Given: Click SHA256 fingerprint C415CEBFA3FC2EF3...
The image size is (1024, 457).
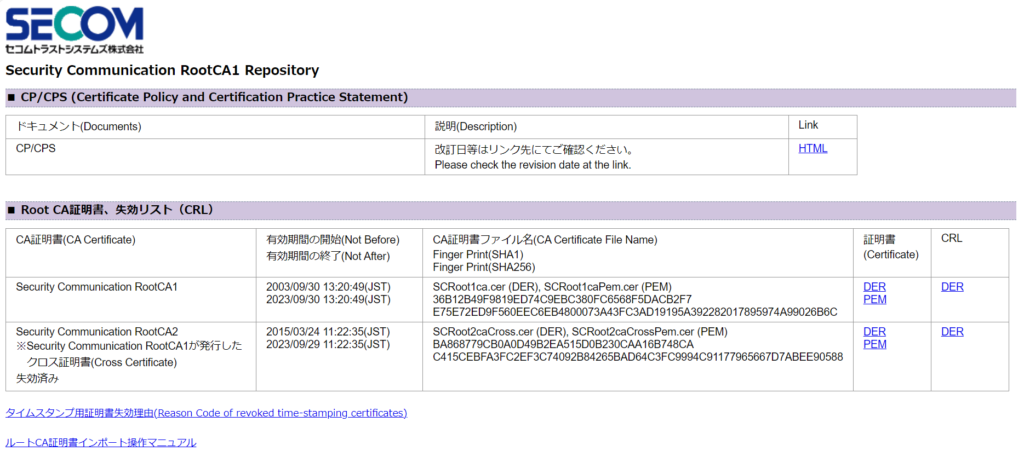Looking at the screenshot, I should (x=638, y=357).
